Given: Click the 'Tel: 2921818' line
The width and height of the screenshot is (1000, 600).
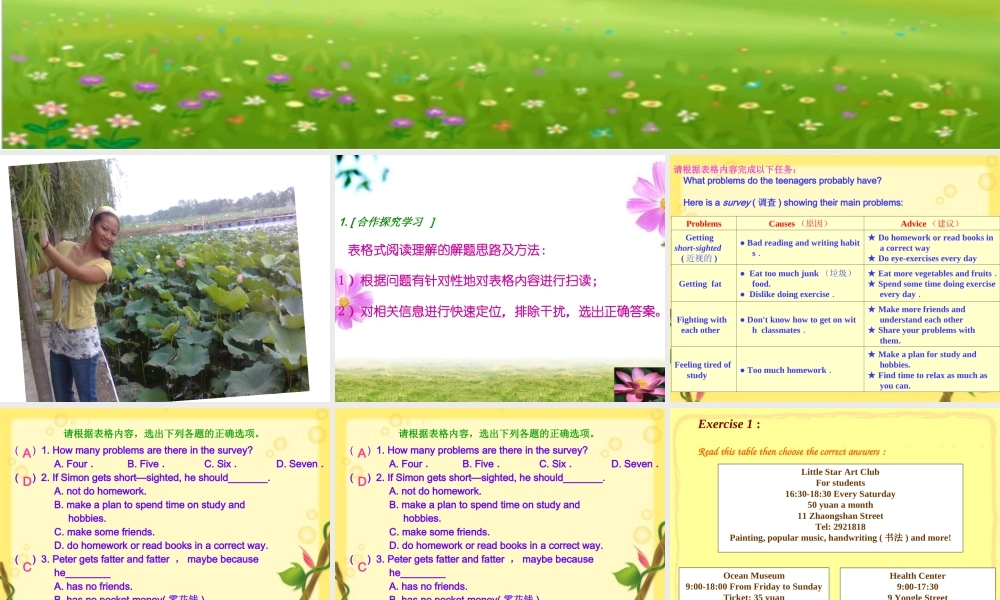Looking at the screenshot, I should pyautogui.click(x=840, y=527).
